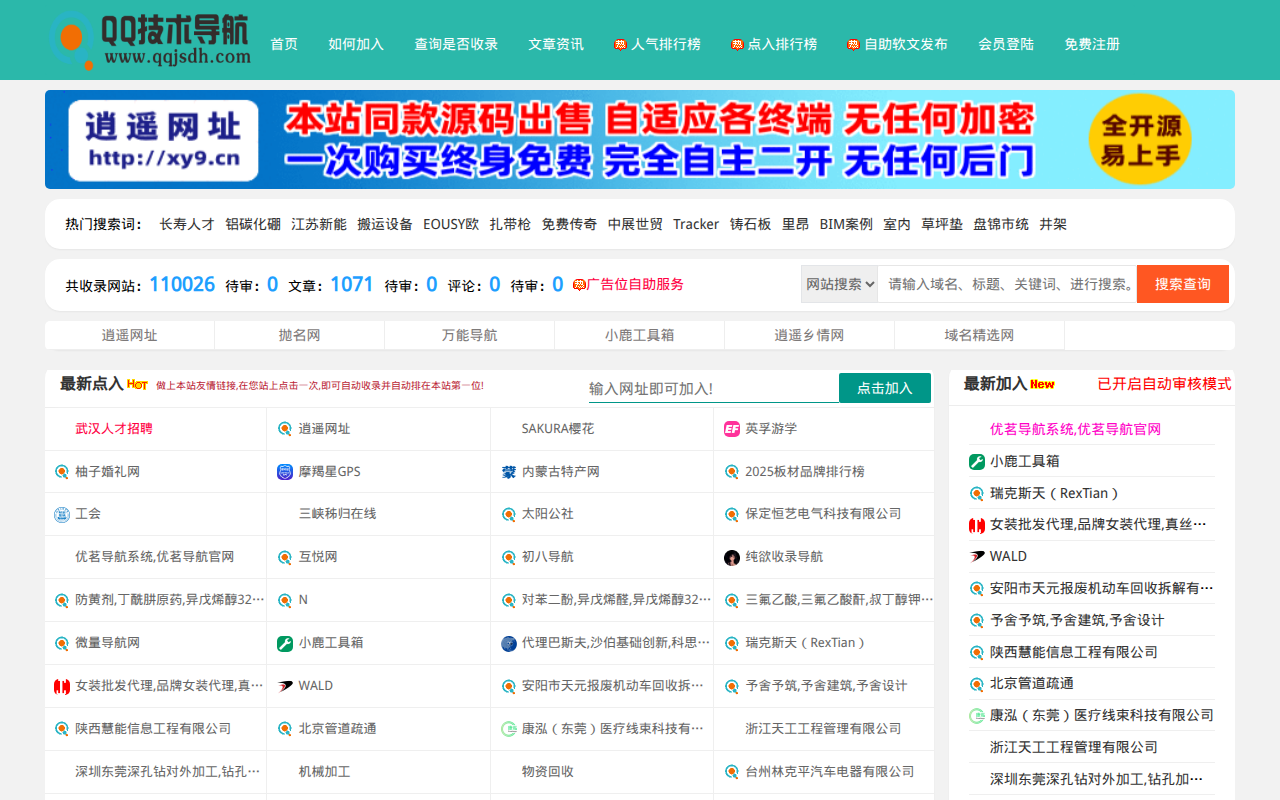Click the hot icon beside 人气排行榜
The image size is (1280, 800).
tap(620, 45)
